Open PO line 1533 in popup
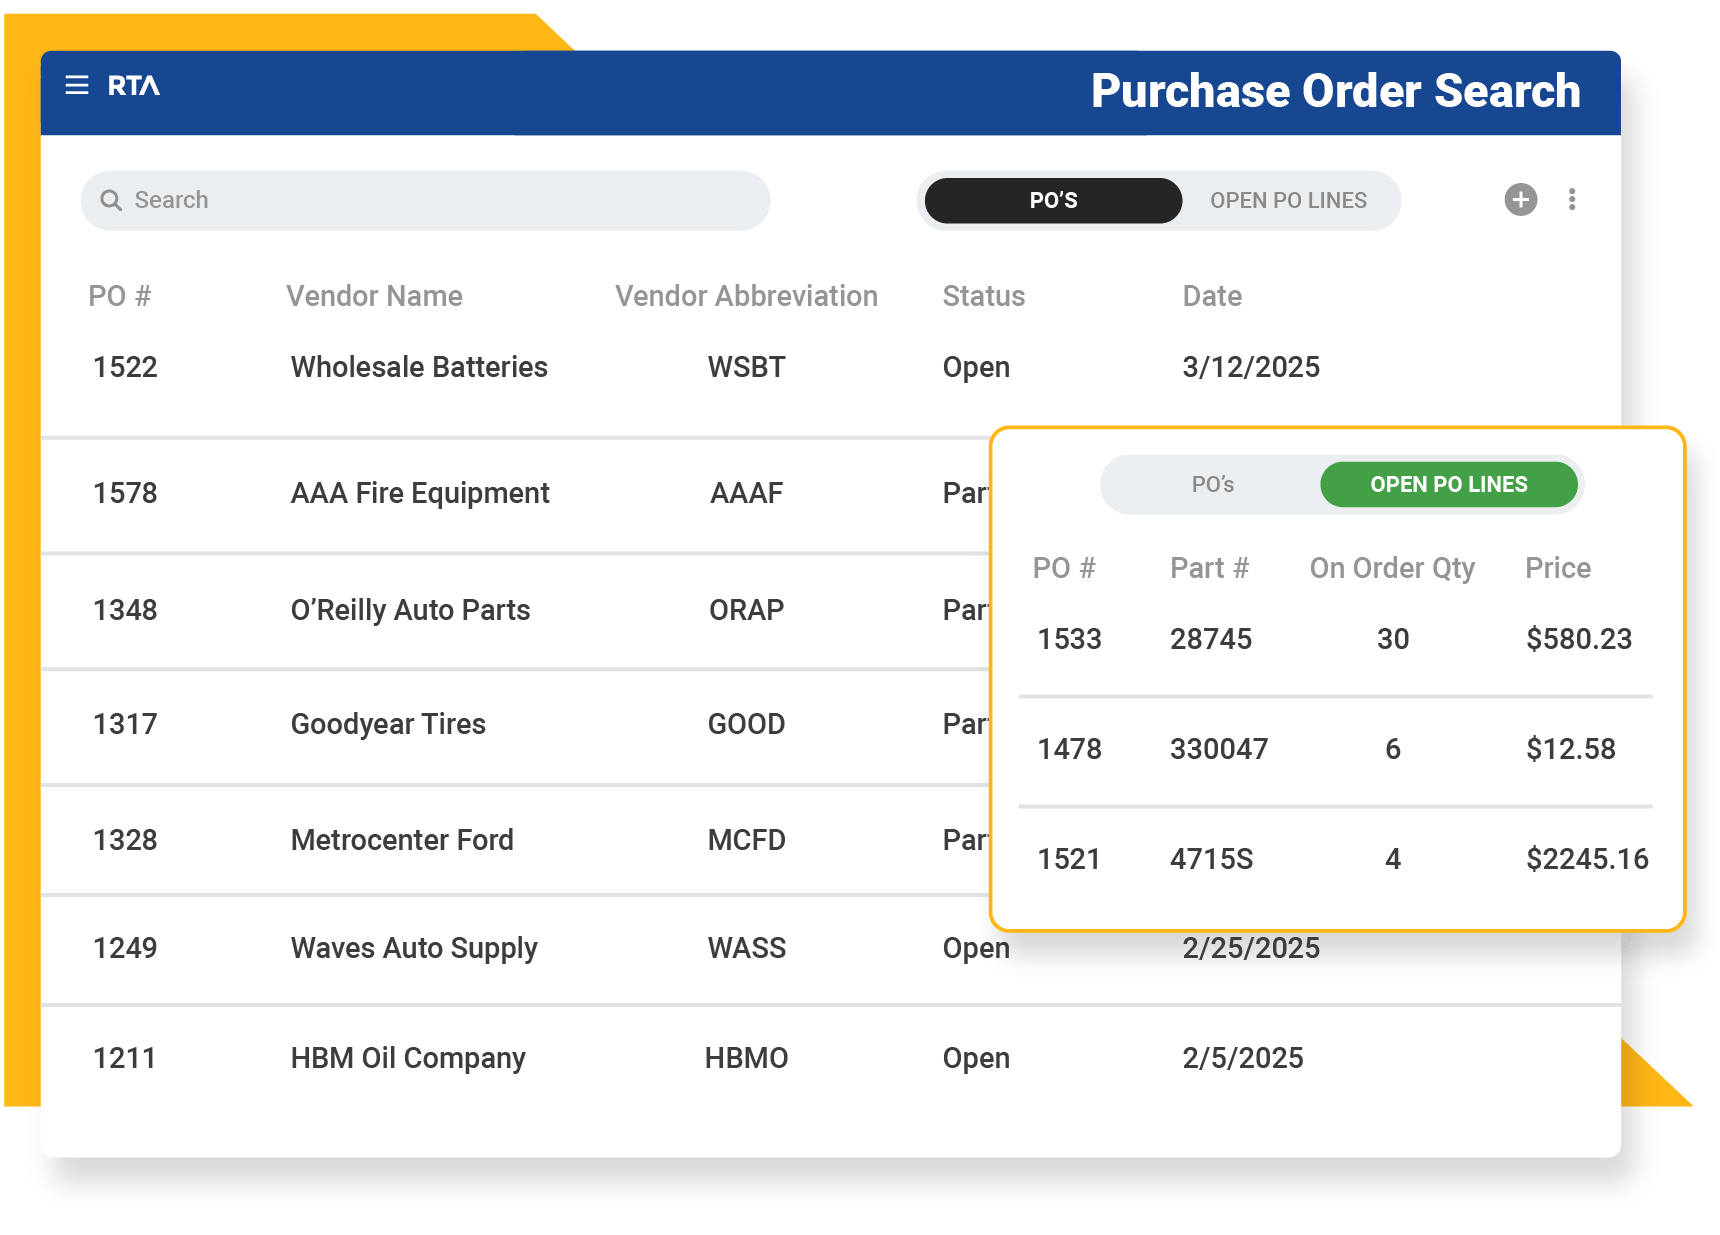Image resolution: width=1720 pixels, height=1235 pixels. (1069, 639)
